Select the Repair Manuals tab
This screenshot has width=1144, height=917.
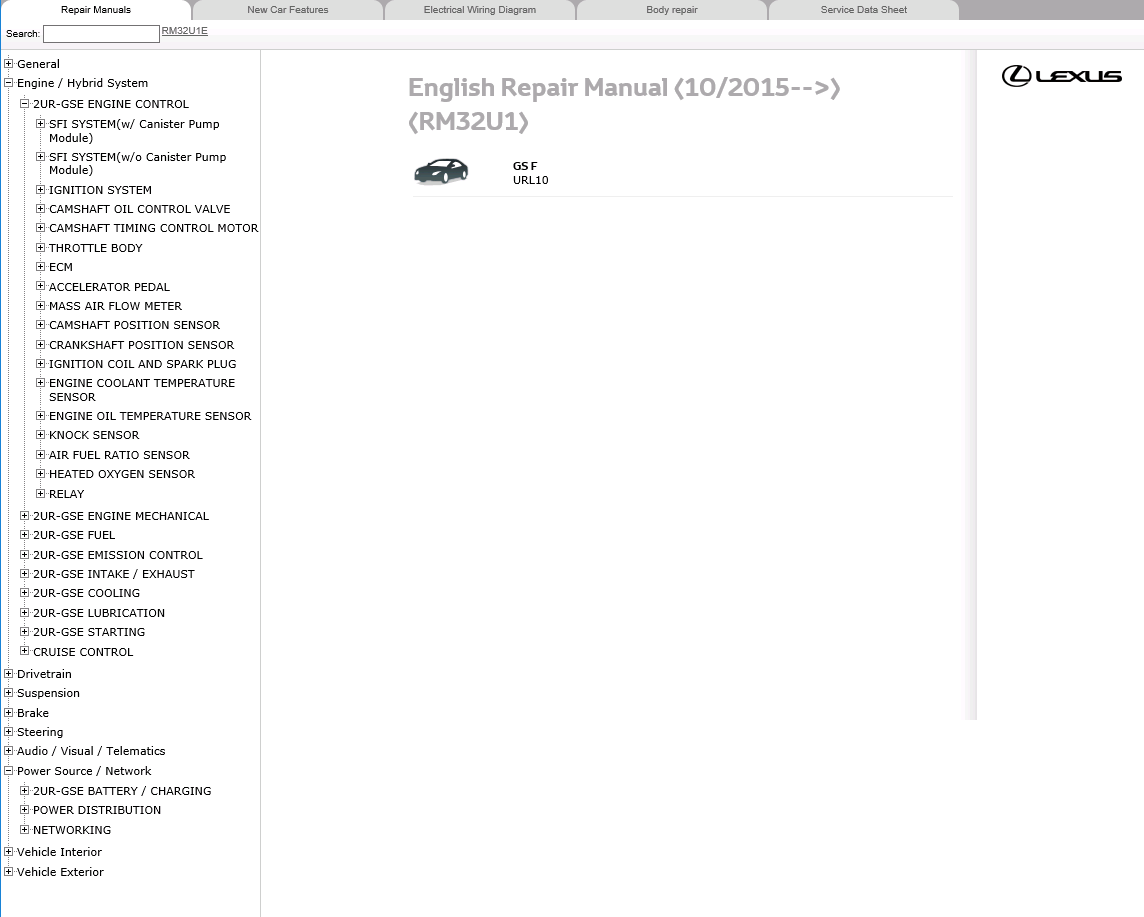click(96, 10)
